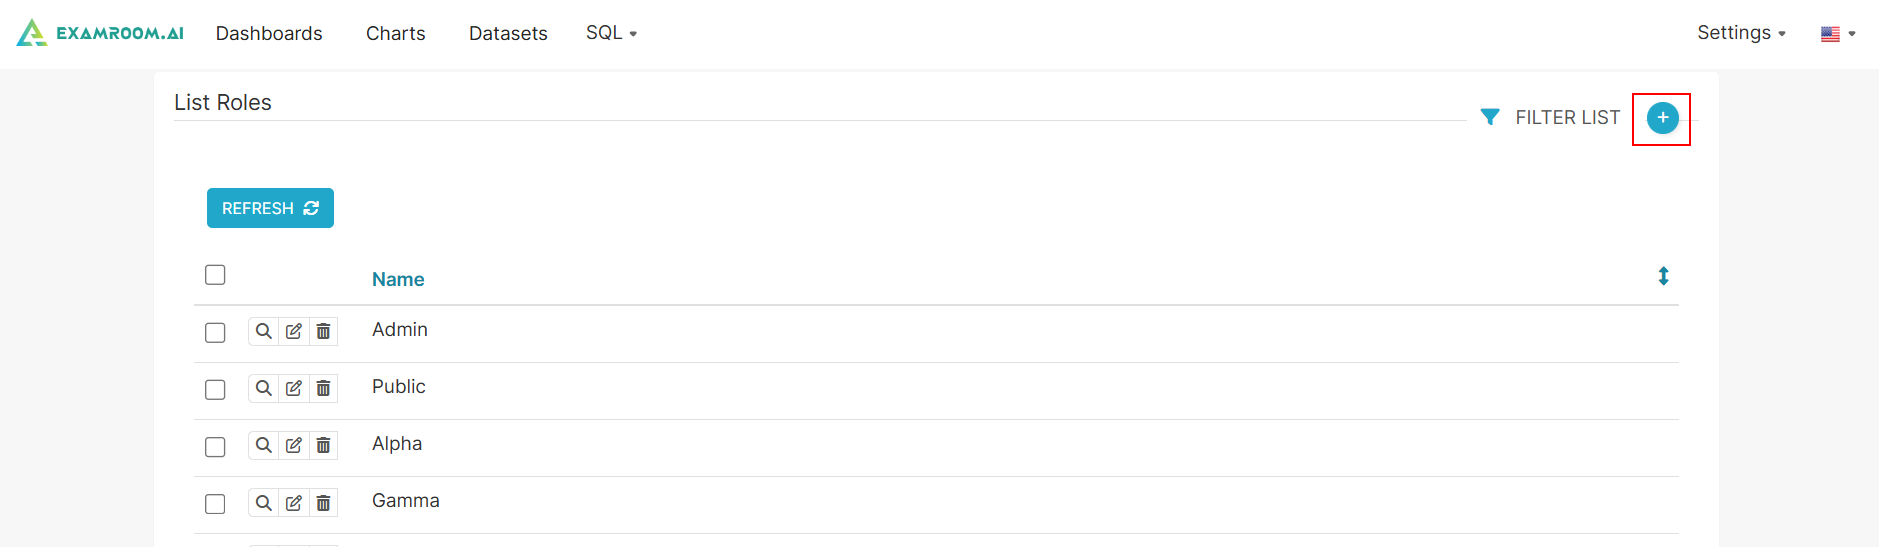Go to Dashboards
Screen dimensions: 1879x547
coord(269,33)
